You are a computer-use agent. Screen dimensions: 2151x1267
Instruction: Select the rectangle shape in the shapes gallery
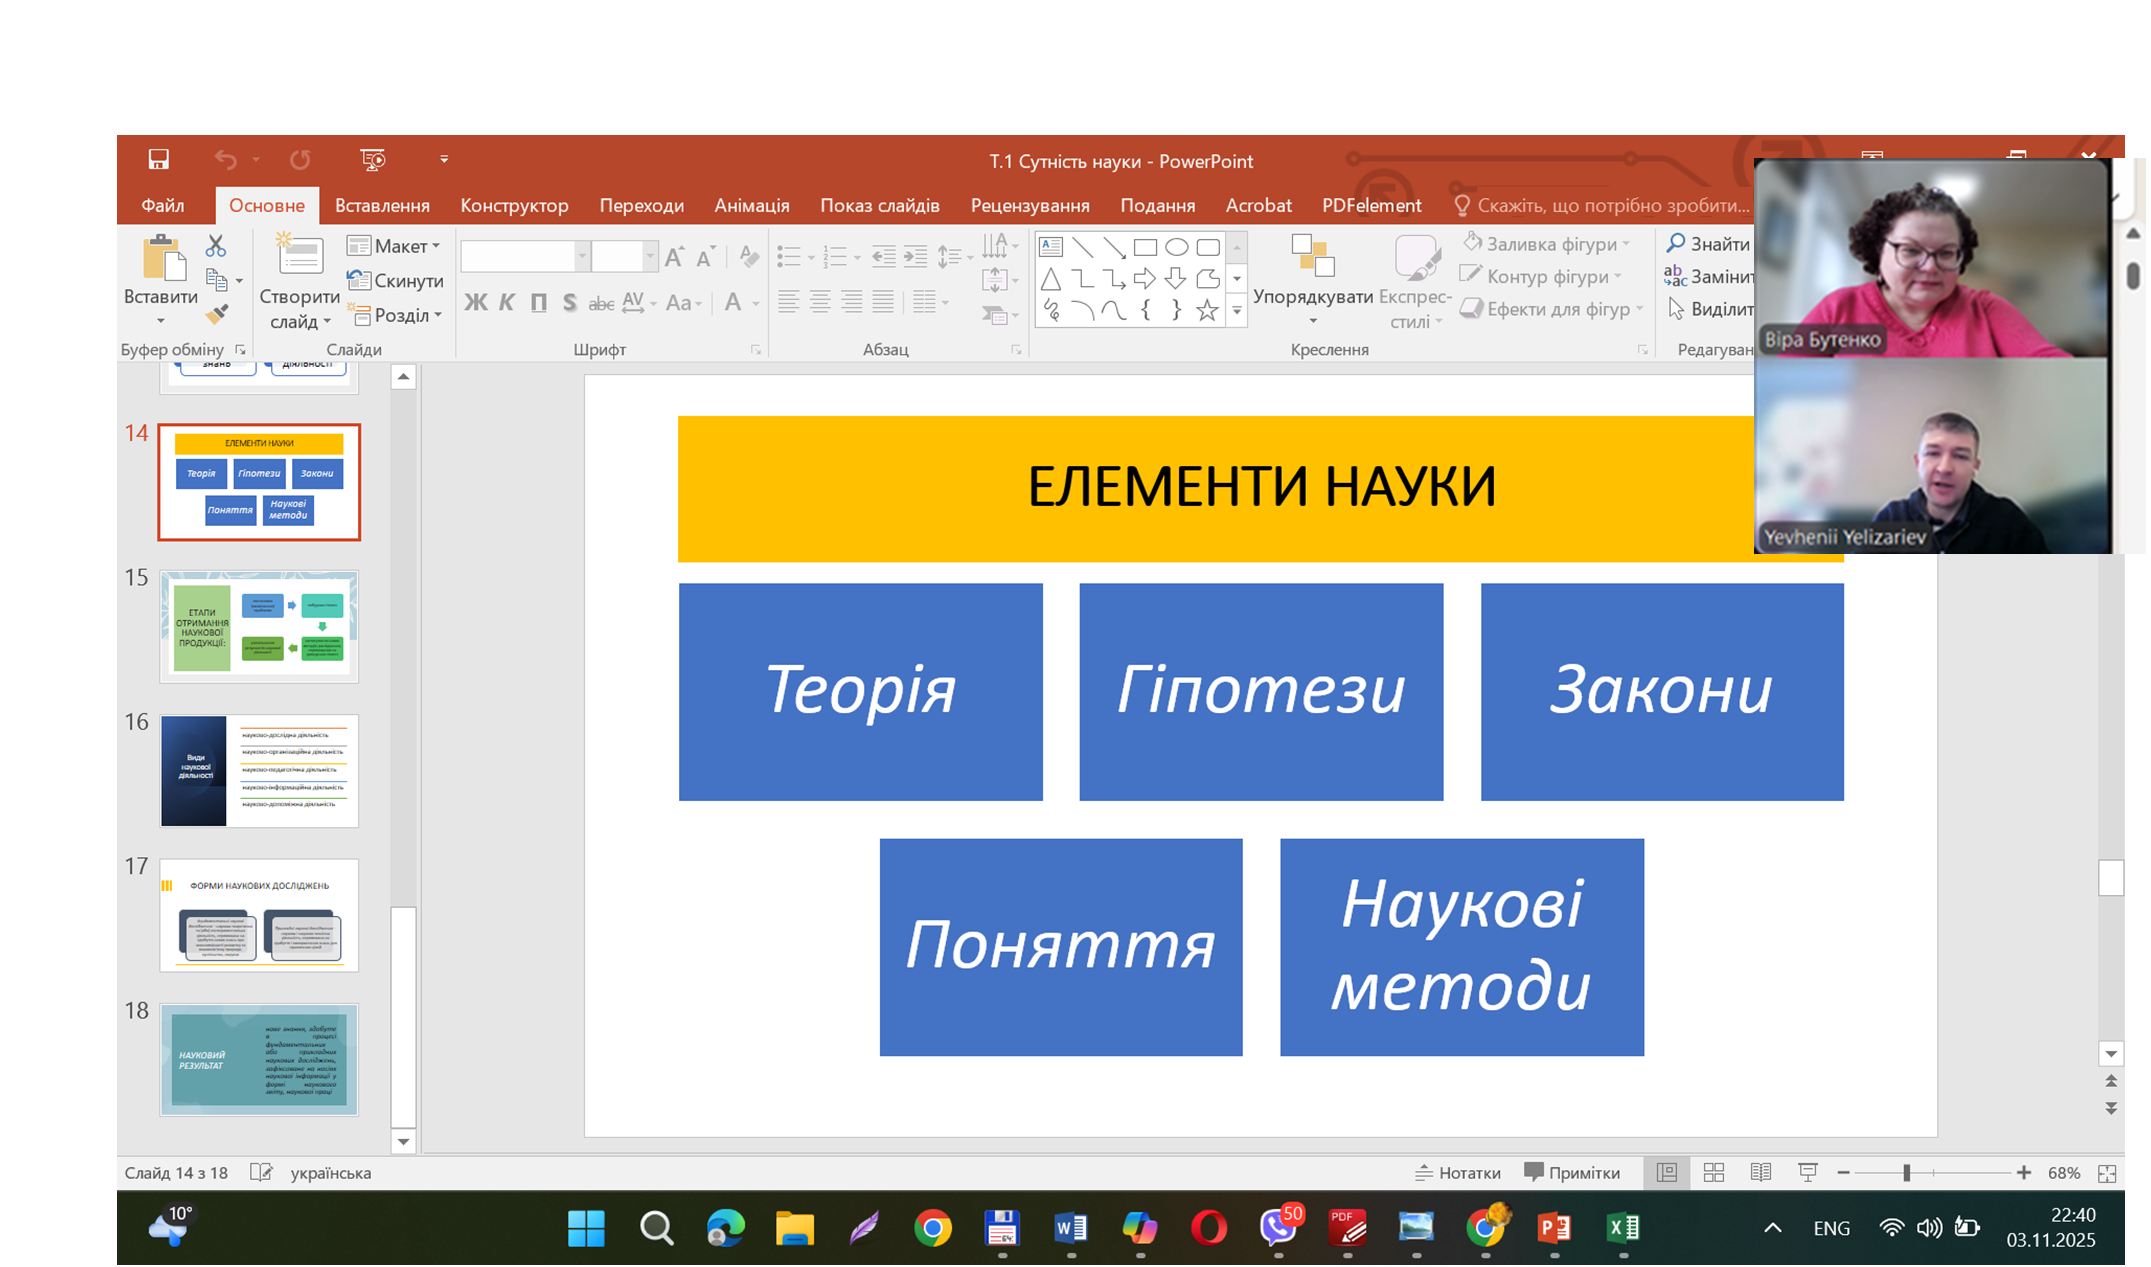[x=1145, y=247]
